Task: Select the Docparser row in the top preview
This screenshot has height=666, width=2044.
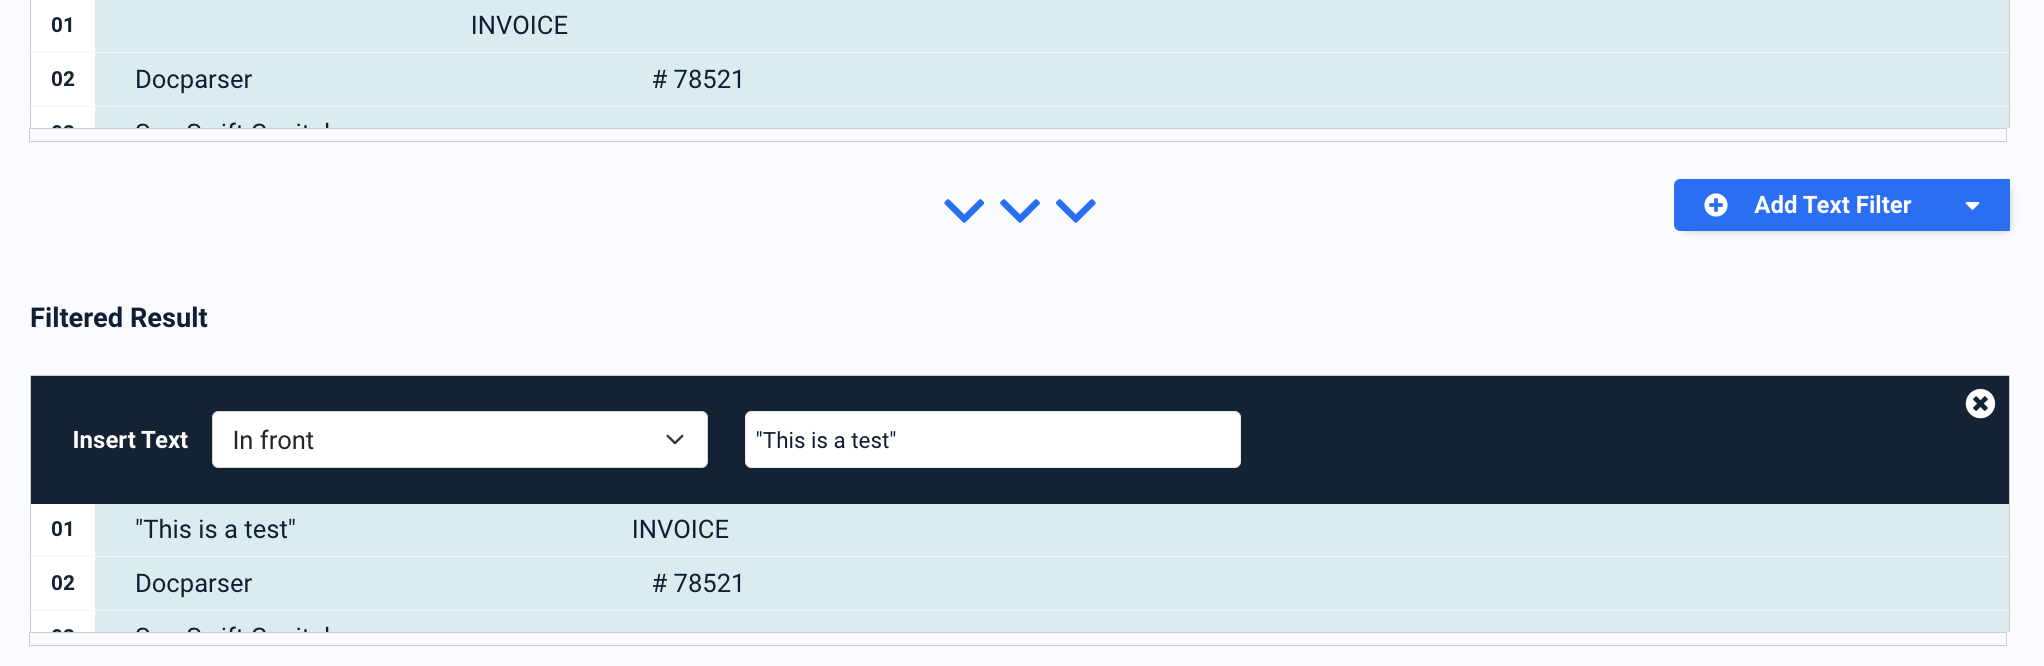Action: pos(193,79)
